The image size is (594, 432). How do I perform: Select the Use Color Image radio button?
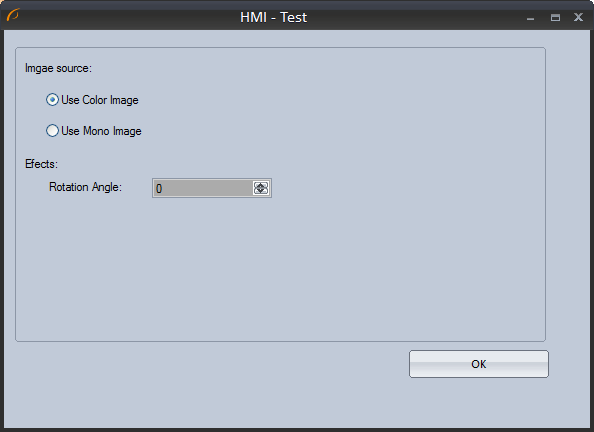pyautogui.click(x=52, y=100)
